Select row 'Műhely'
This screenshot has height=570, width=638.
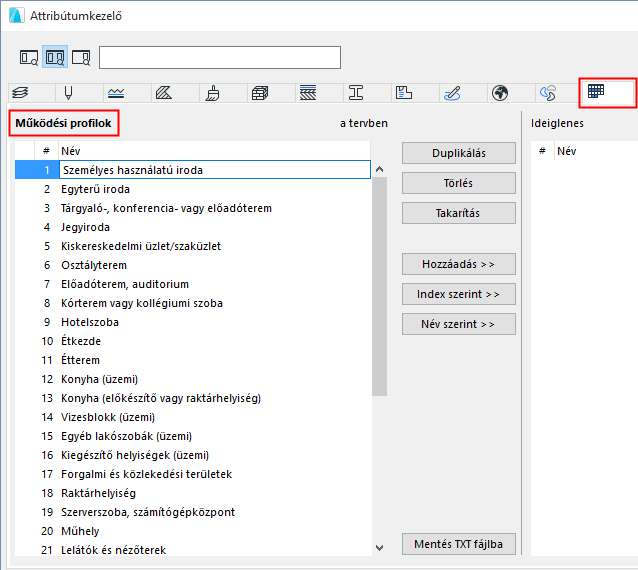coord(193,531)
